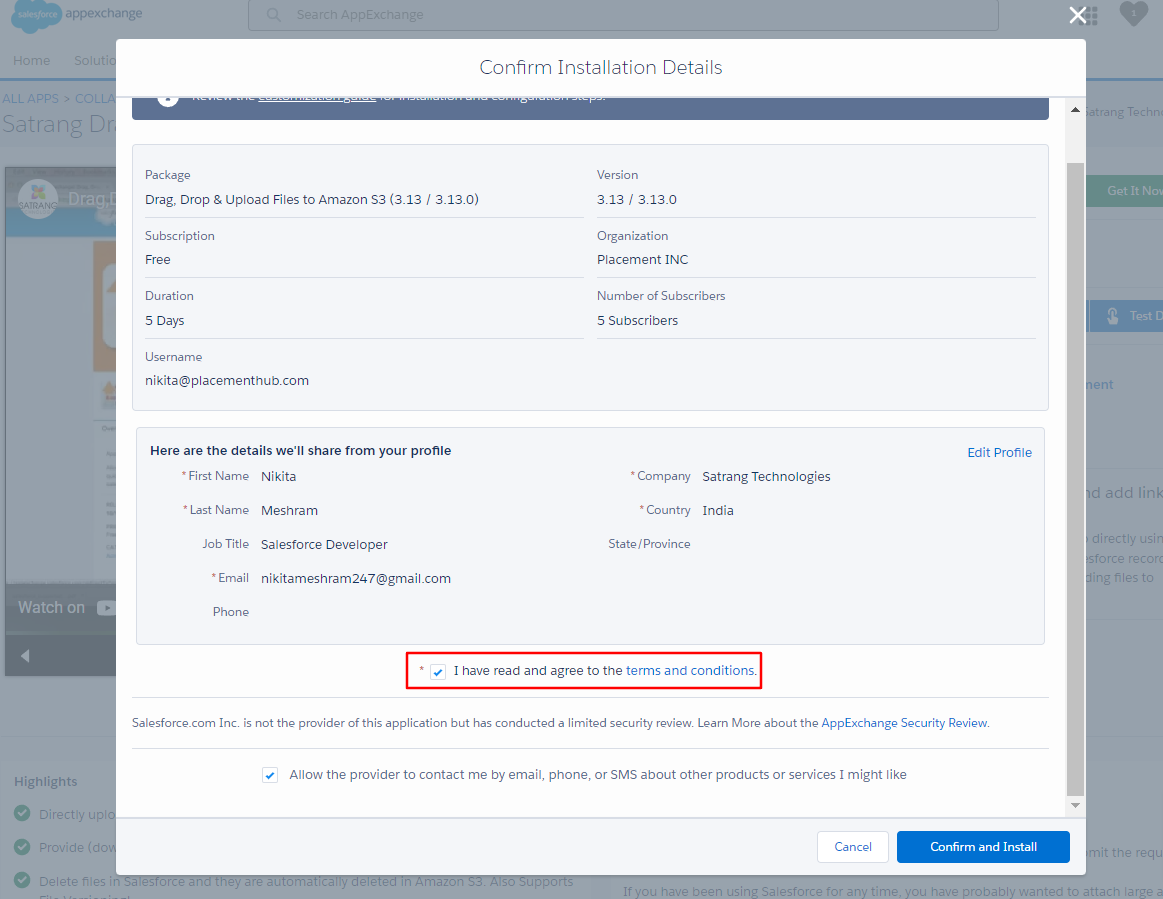This screenshot has width=1163, height=899.
Task: Click the Salesforce AppExchange logo
Action: click(77, 15)
